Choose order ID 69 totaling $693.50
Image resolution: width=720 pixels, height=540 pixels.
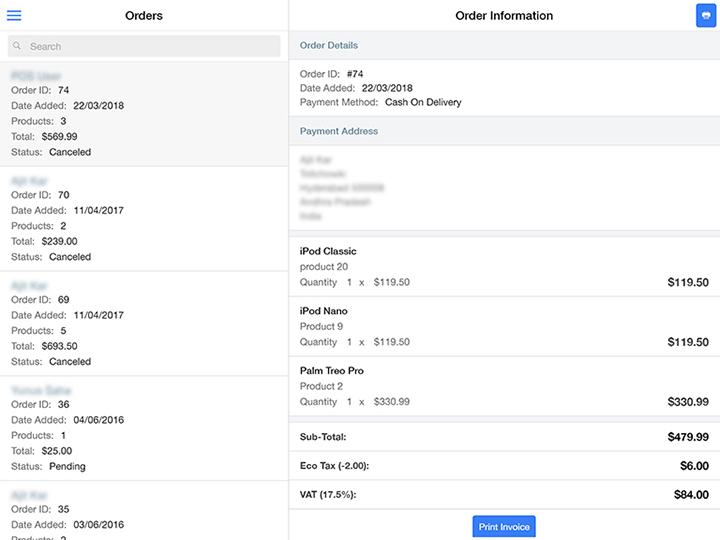click(x=144, y=323)
